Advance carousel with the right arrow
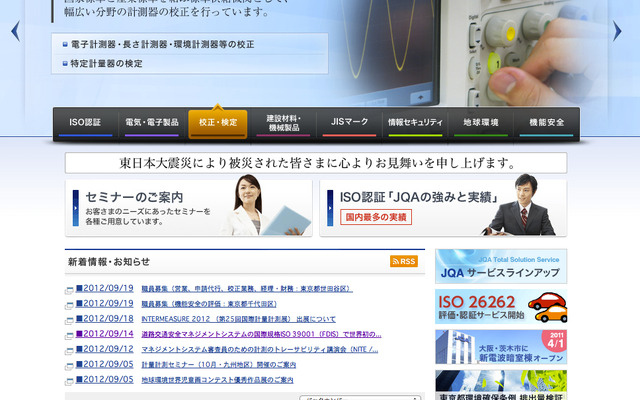 pyautogui.click(x=617, y=31)
